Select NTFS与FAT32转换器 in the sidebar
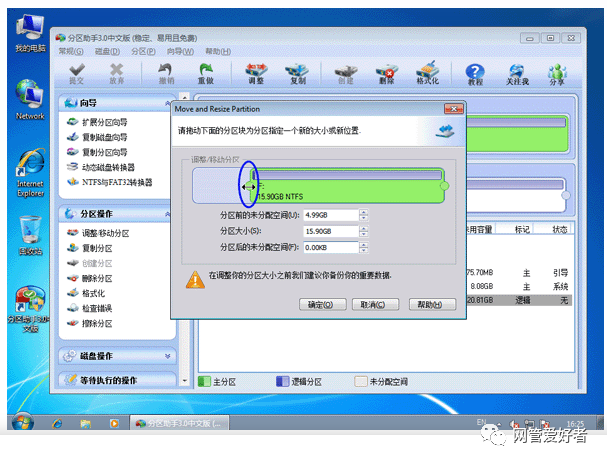607x463 pixels. [116, 182]
